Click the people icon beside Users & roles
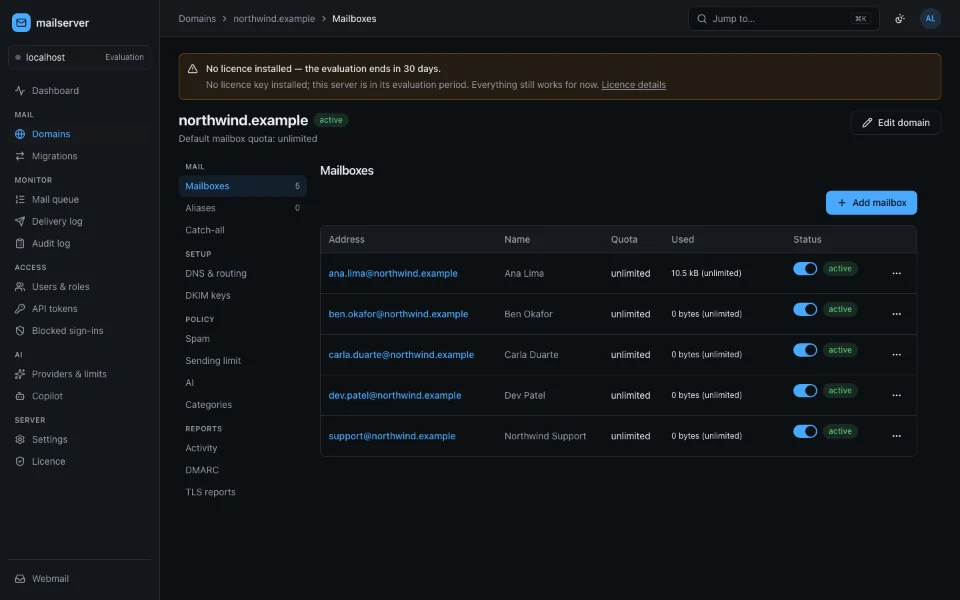Screen dimensions: 960x600 (20, 287)
